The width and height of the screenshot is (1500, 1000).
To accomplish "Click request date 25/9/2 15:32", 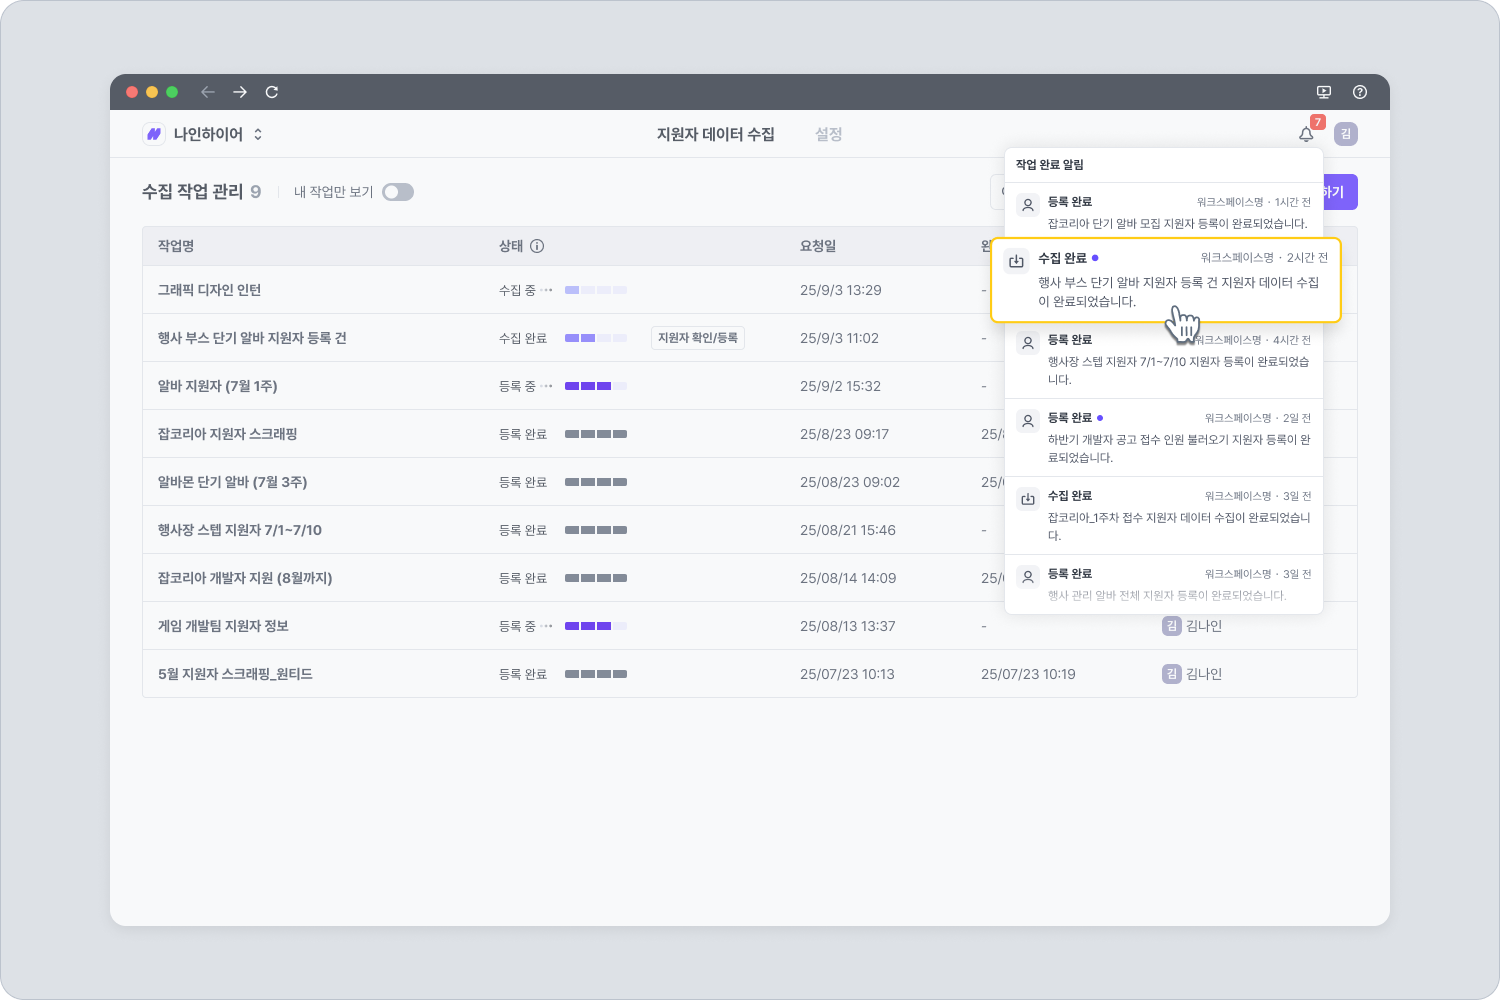I will click(841, 386).
